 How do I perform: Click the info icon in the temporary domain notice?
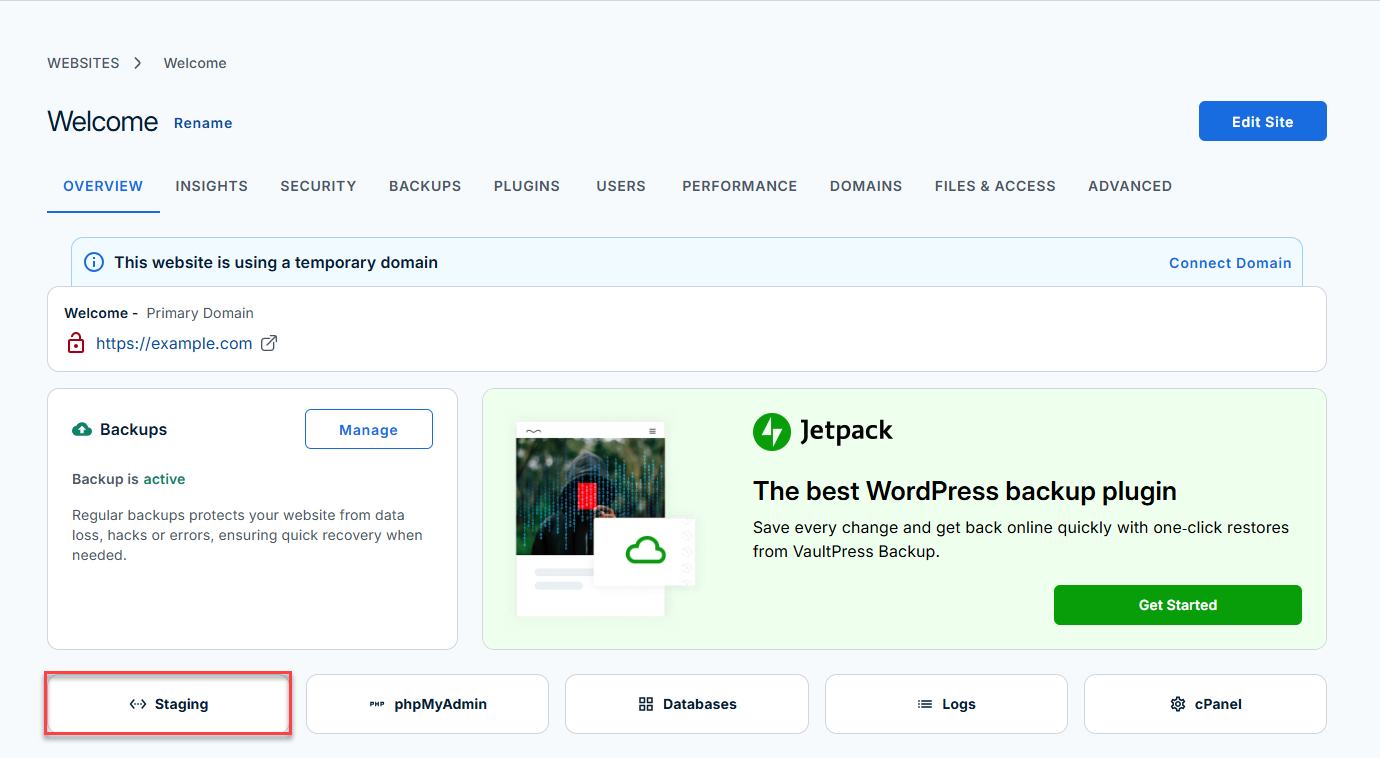click(x=94, y=262)
